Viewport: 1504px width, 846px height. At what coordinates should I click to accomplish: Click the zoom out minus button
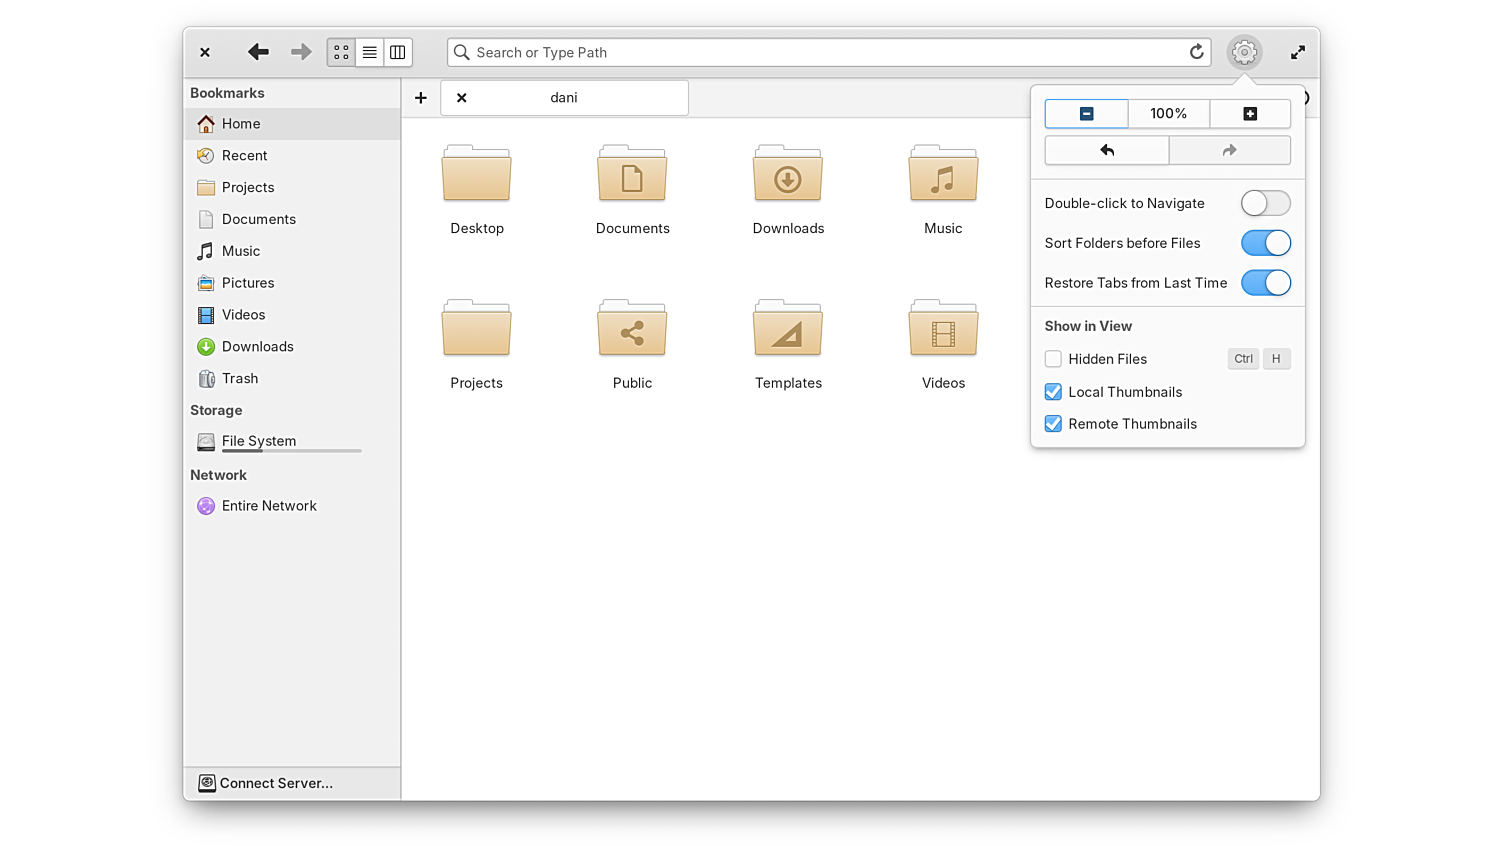coord(1086,114)
